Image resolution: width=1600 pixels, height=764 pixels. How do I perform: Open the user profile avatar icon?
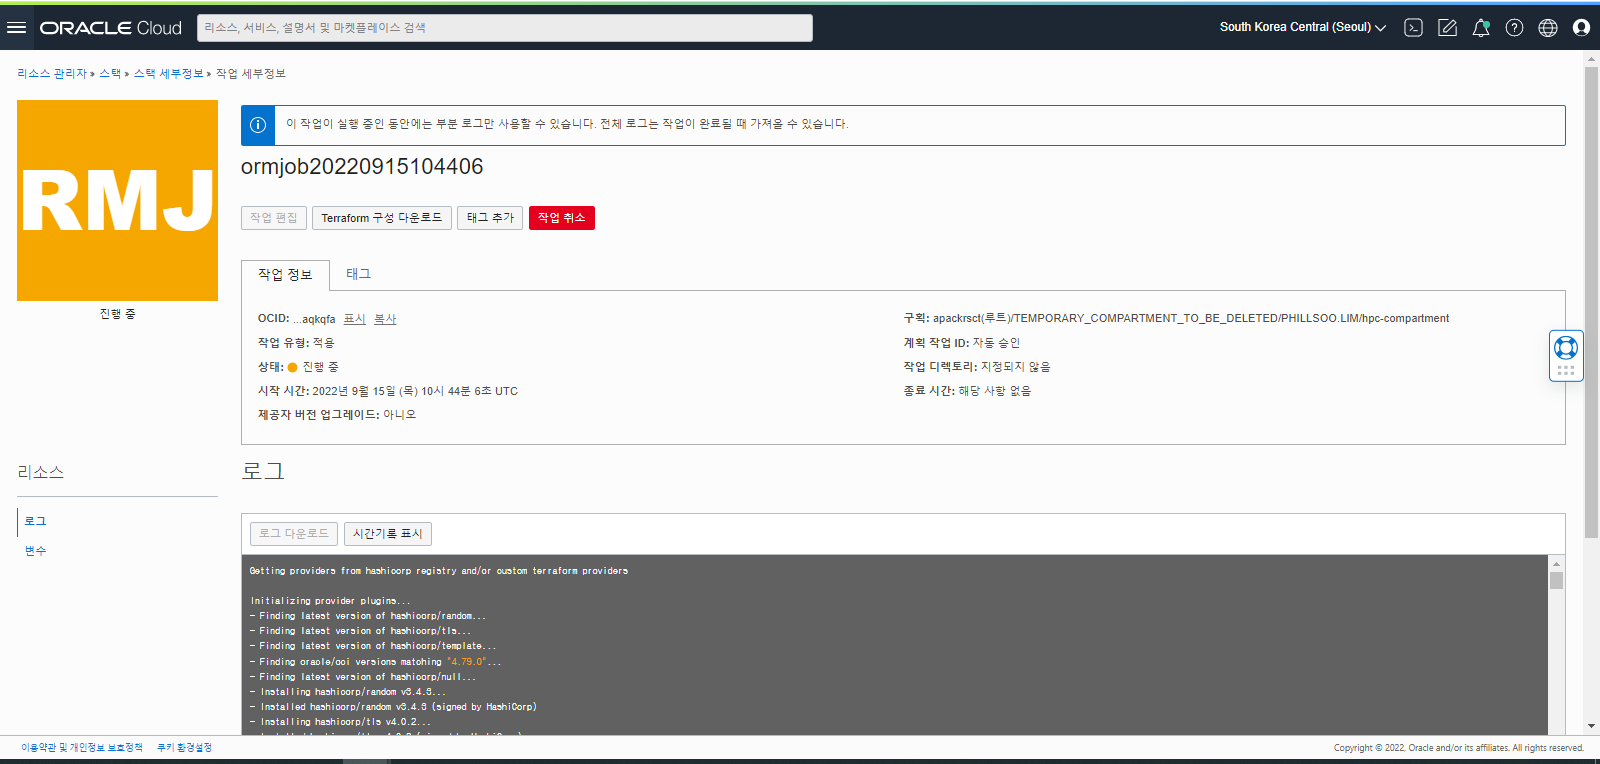(1581, 28)
